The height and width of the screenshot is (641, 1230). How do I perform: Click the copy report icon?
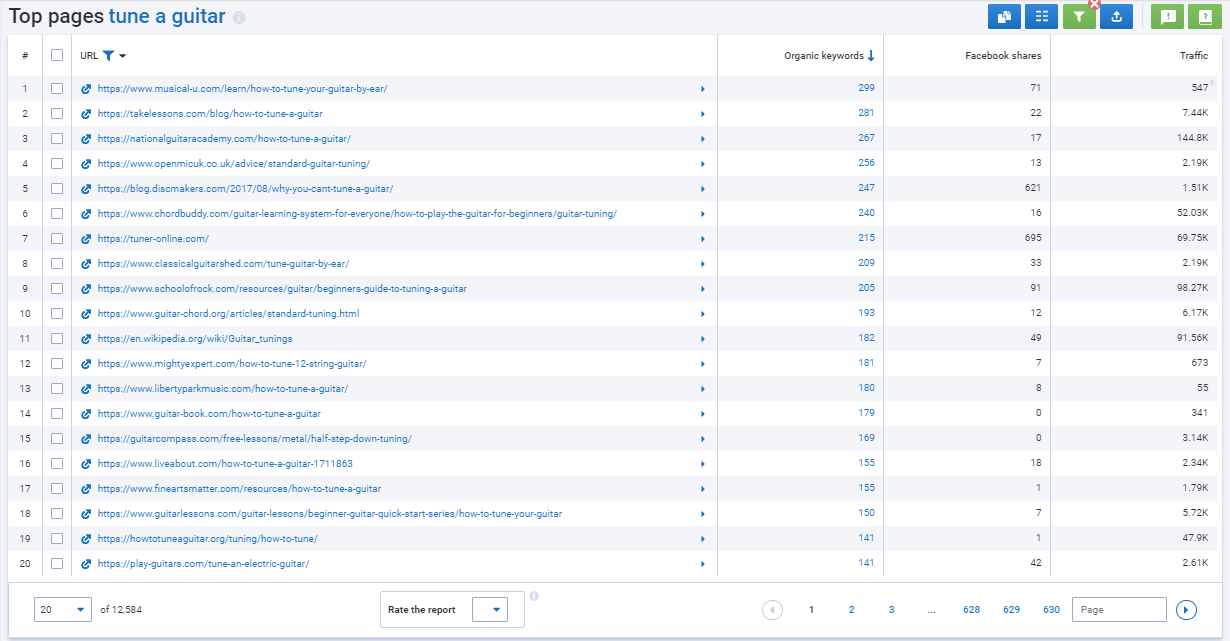[1004, 16]
